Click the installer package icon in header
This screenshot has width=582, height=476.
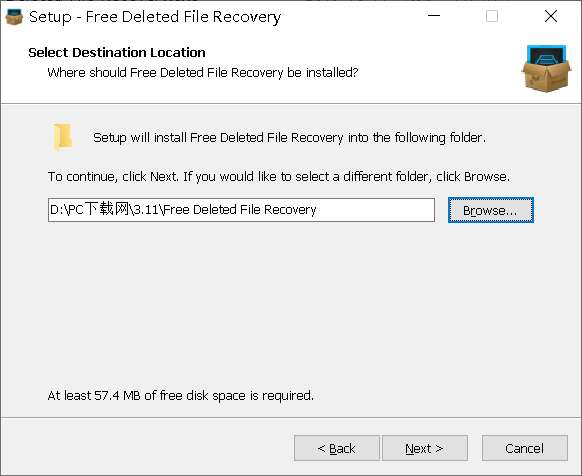[x=546, y=68]
